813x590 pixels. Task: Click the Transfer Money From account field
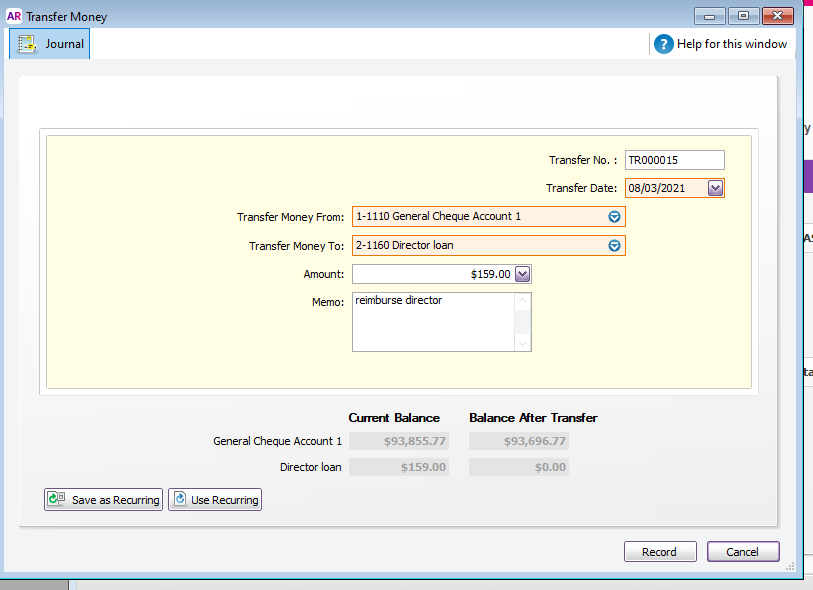point(478,217)
